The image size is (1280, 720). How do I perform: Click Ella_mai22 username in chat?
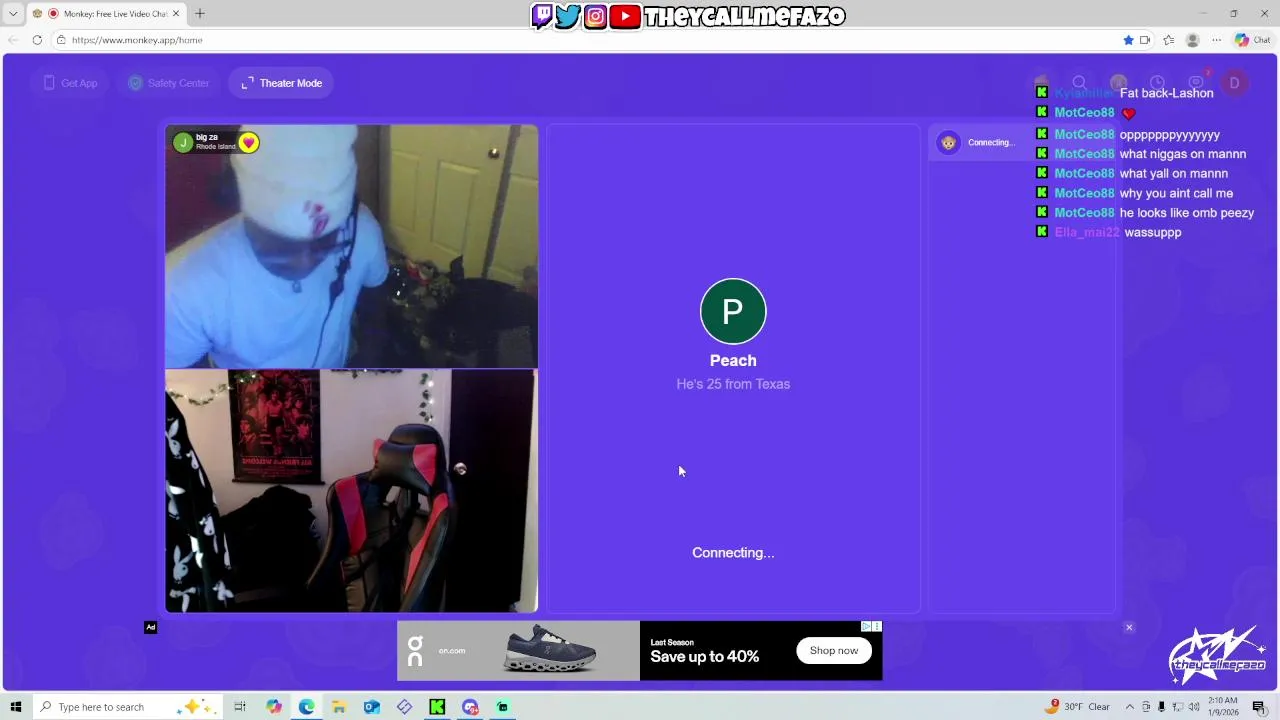(x=1087, y=232)
